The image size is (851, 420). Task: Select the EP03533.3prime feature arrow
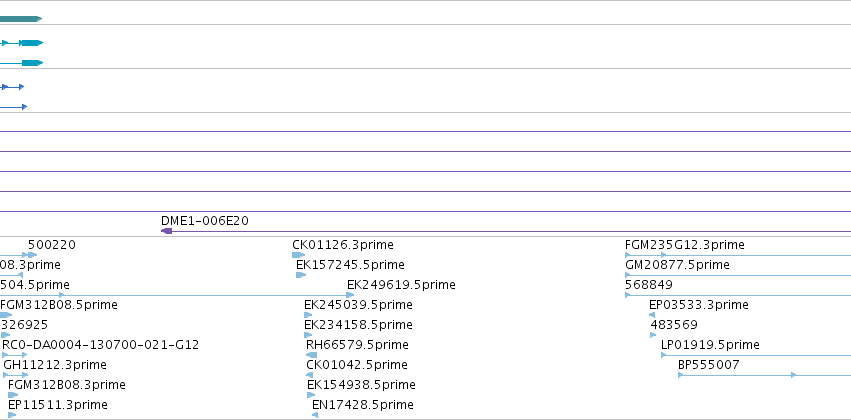click(652, 315)
